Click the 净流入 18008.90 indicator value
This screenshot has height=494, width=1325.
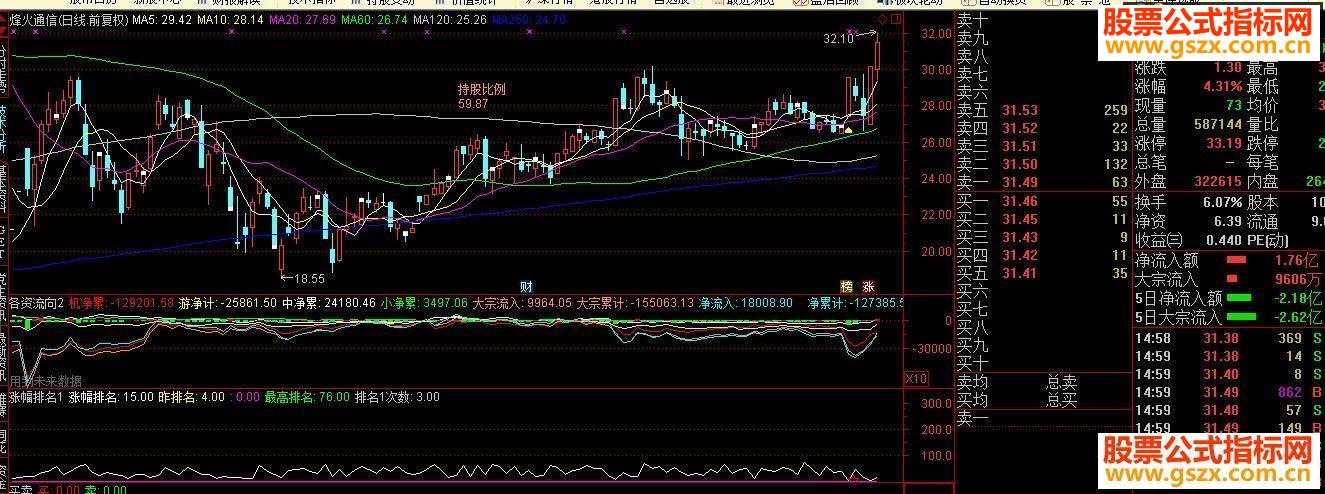point(746,302)
